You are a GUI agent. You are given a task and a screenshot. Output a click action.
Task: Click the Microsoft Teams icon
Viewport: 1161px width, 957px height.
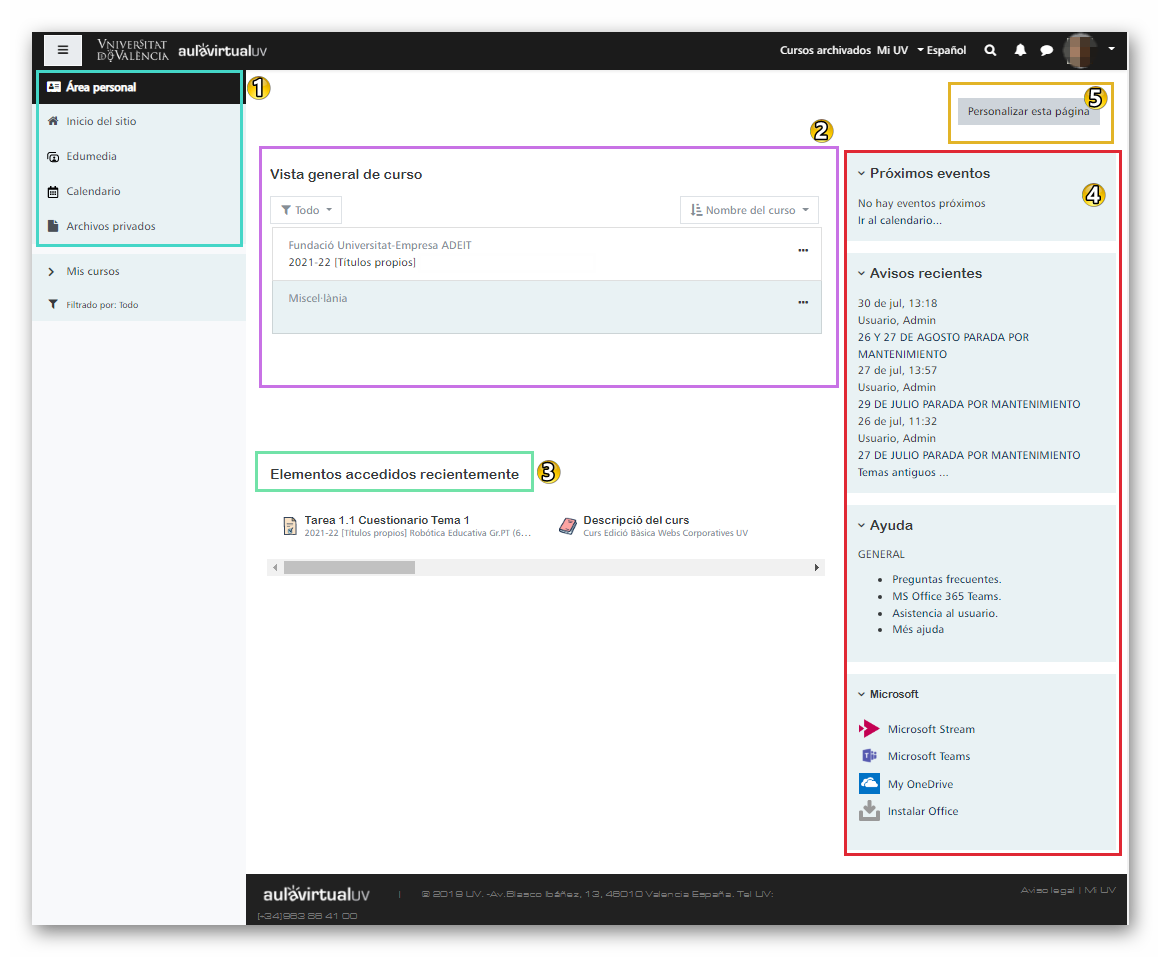(x=869, y=756)
